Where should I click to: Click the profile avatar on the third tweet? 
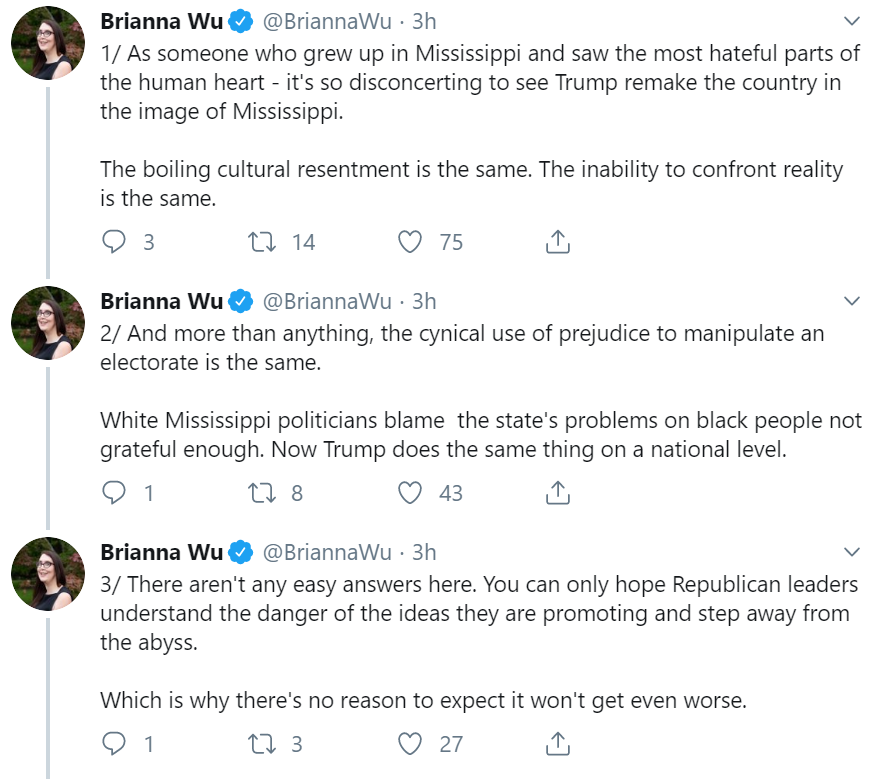[48, 574]
